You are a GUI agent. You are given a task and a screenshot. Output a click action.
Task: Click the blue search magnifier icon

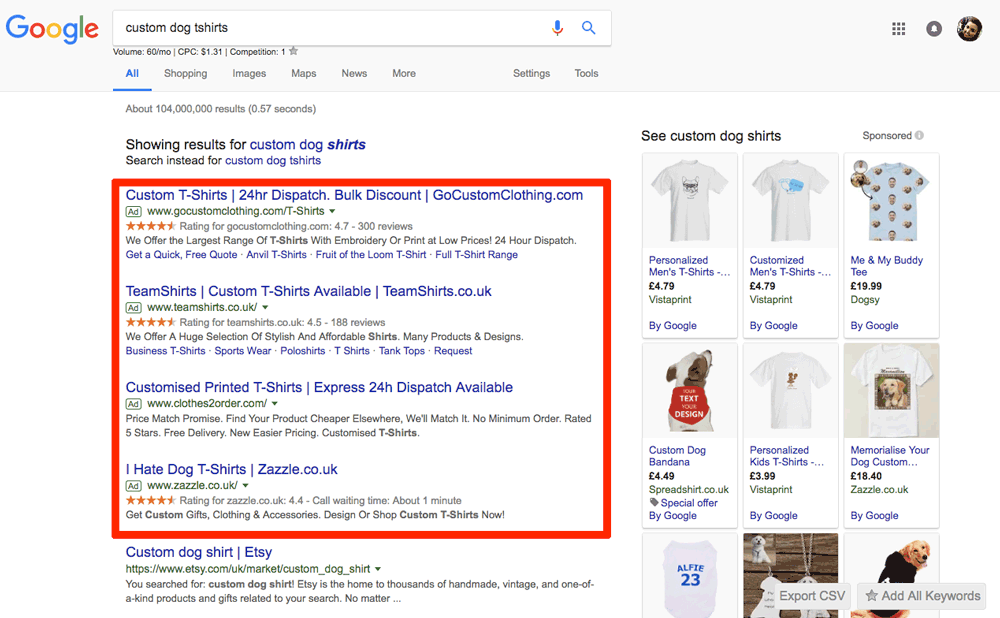coord(588,28)
